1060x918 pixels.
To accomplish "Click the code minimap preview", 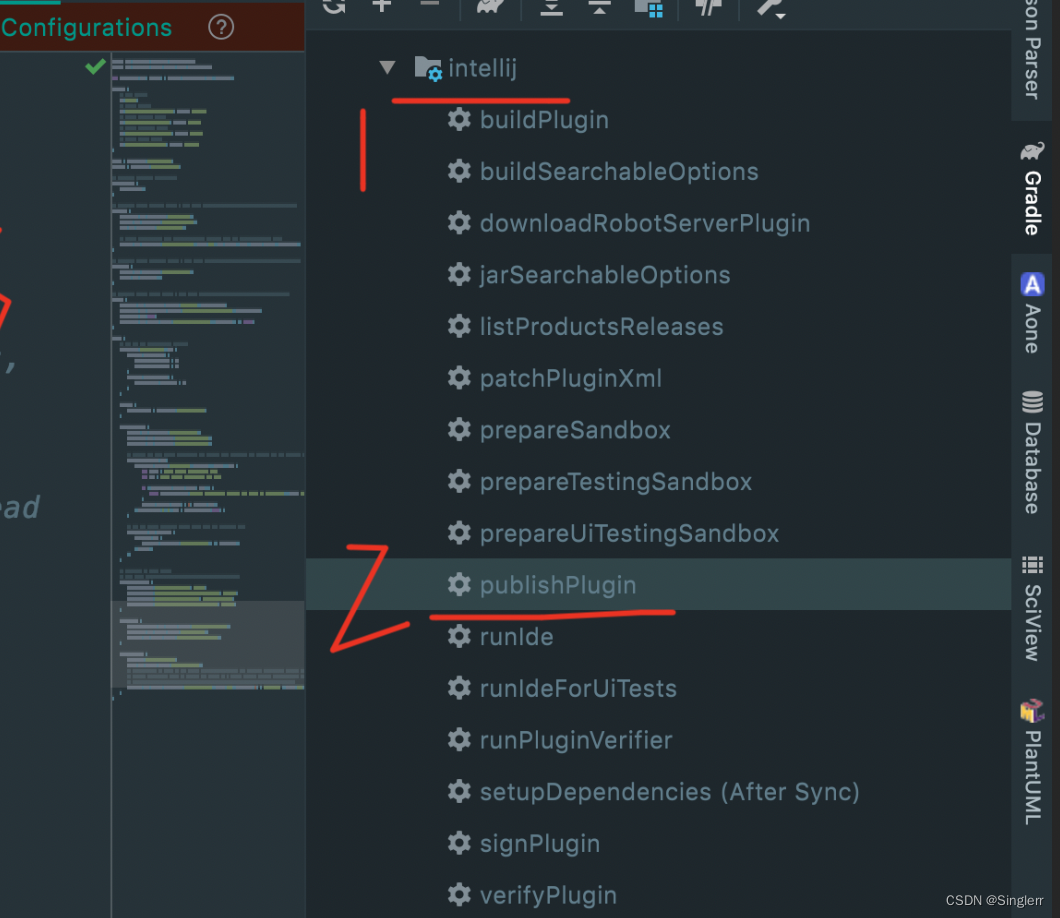I will coord(208,379).
